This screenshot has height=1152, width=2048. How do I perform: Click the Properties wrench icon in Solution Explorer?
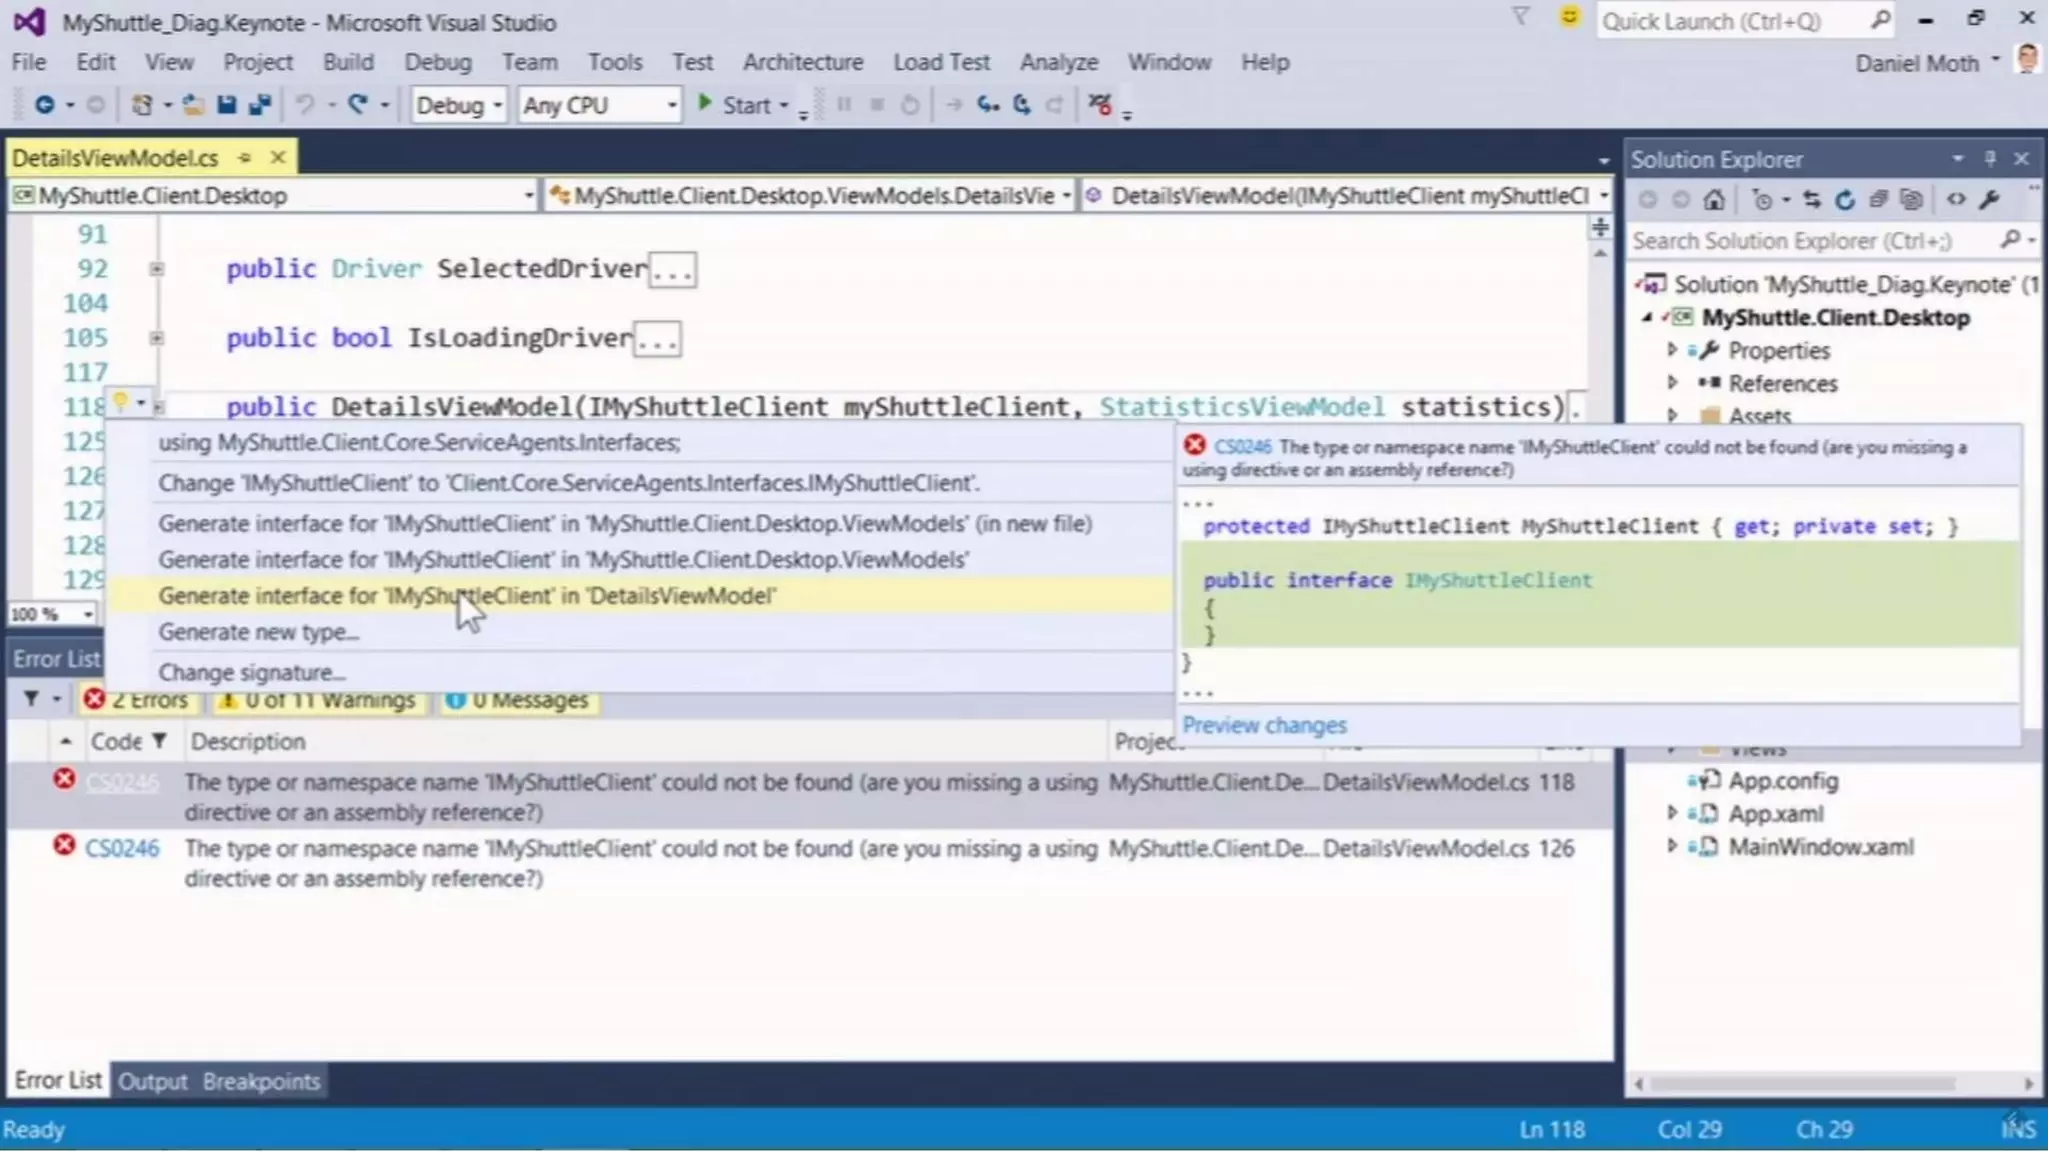tap(1990, 200)
